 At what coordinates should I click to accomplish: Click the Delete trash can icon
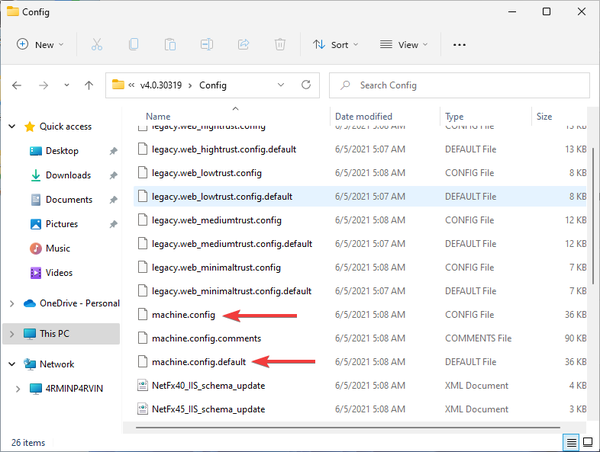280,45
